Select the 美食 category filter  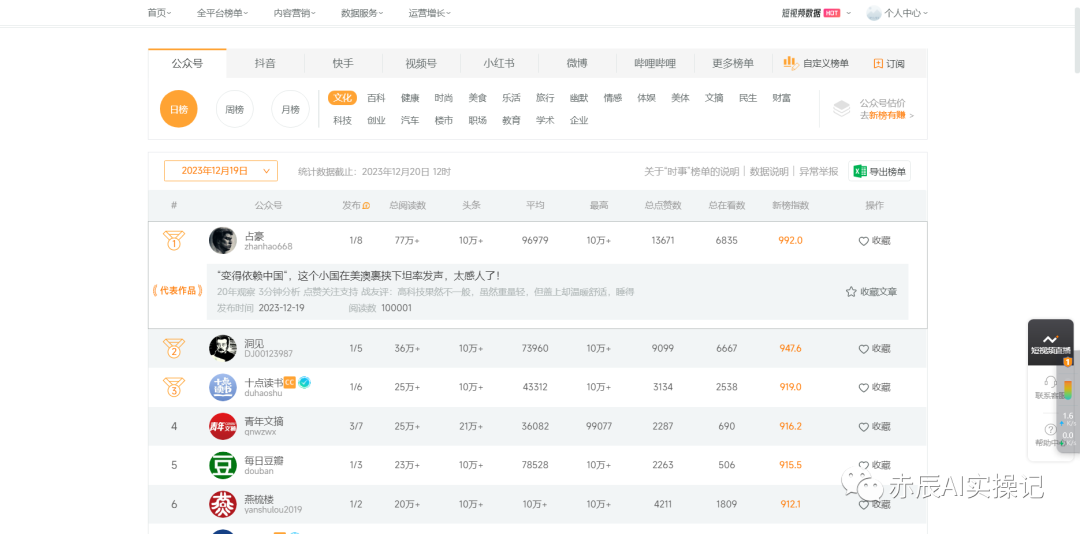[x=477, y=98]
